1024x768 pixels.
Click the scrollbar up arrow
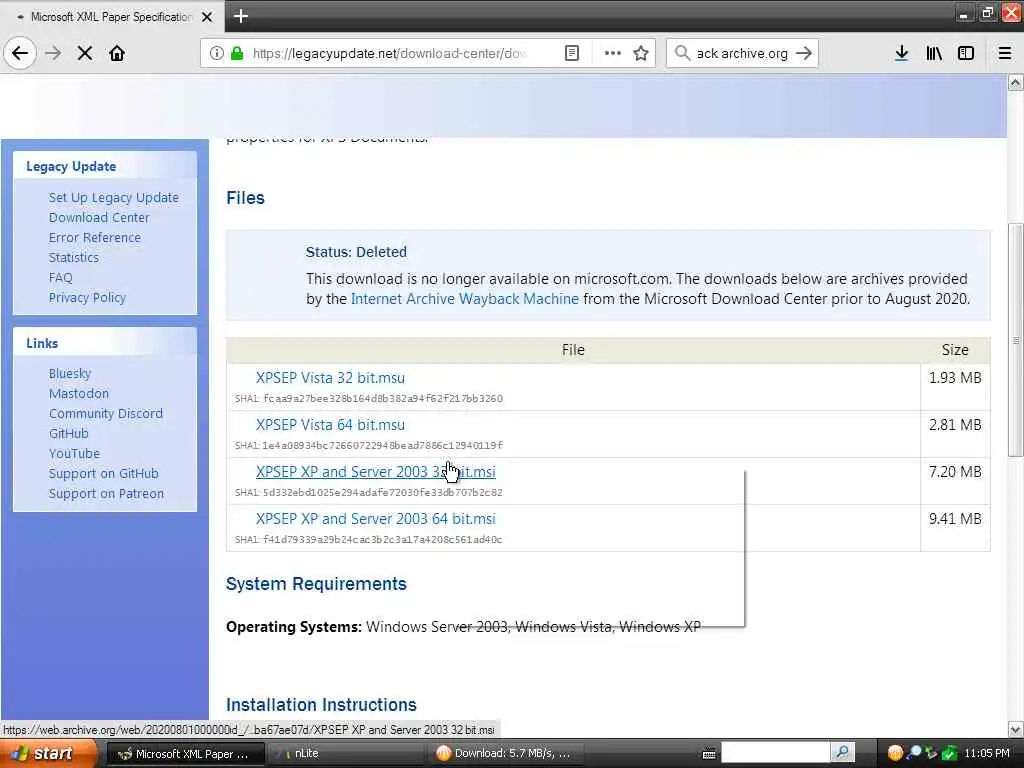coord(1015,82)
